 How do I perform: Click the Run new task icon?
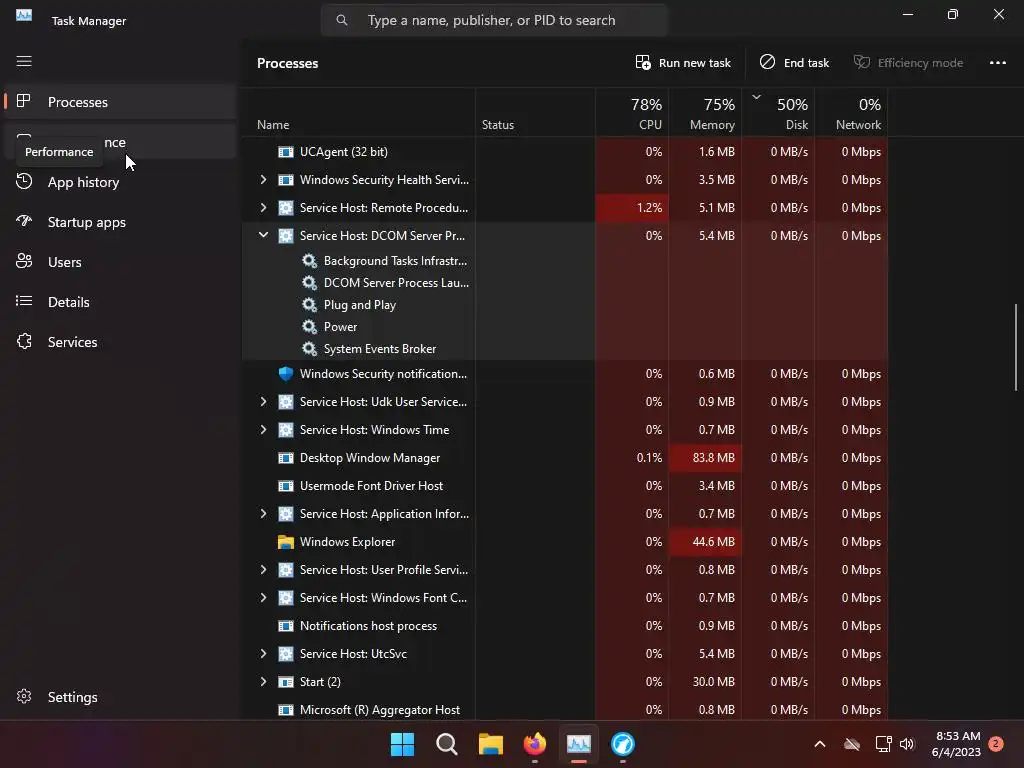point(643,62)
